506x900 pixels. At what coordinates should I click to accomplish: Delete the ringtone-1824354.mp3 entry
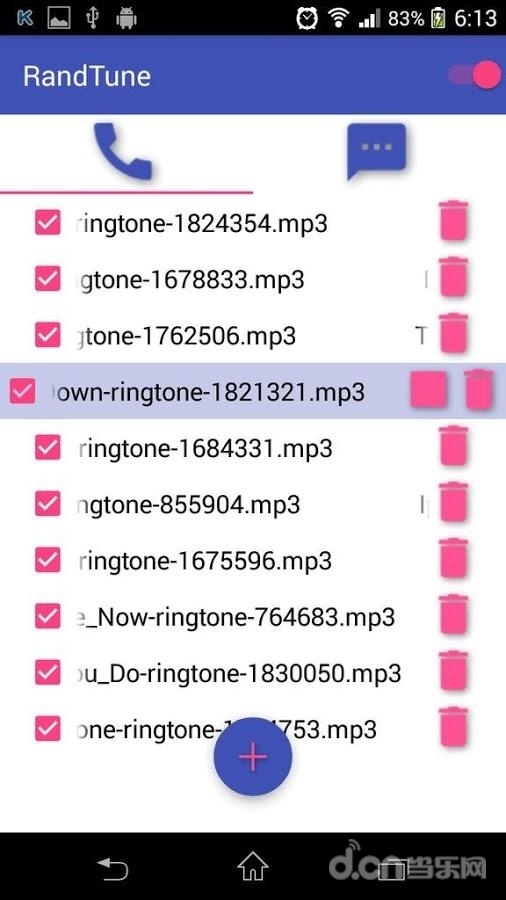pos(454,220)
